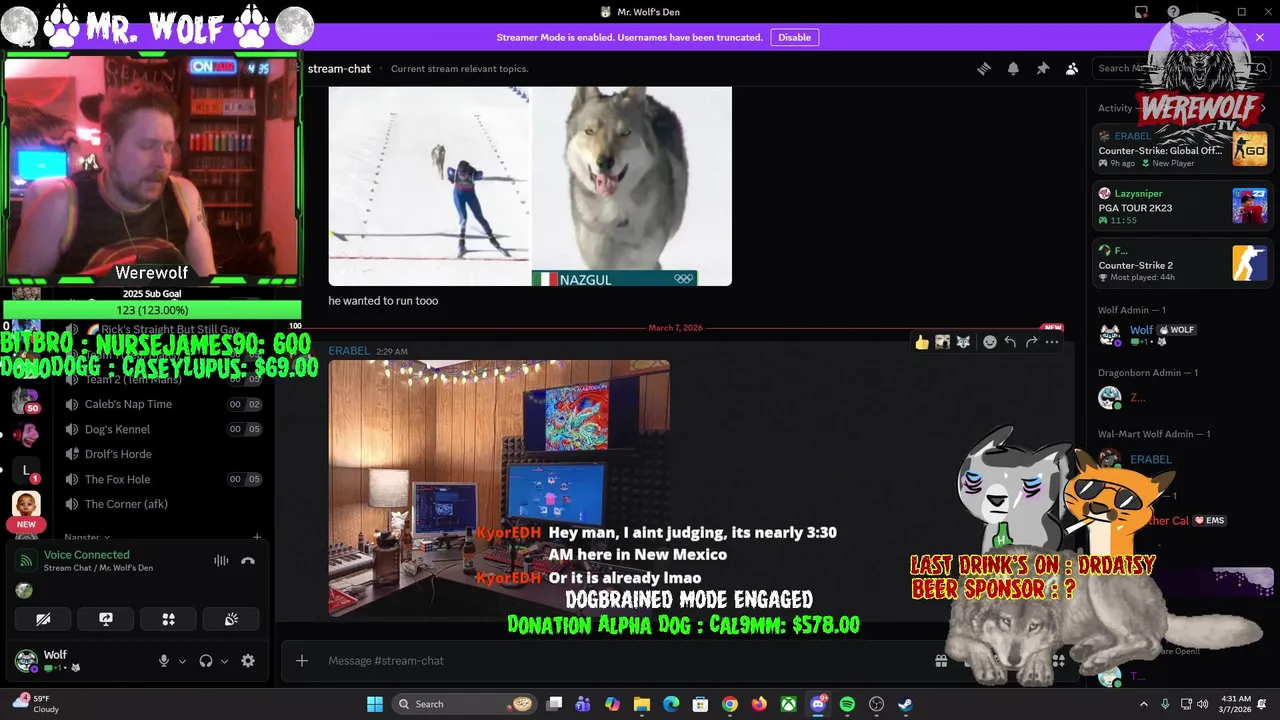The image size is (1280, 720).
Task: Show hidden system tray icons chevron
Action: [x=1144, y=704]
